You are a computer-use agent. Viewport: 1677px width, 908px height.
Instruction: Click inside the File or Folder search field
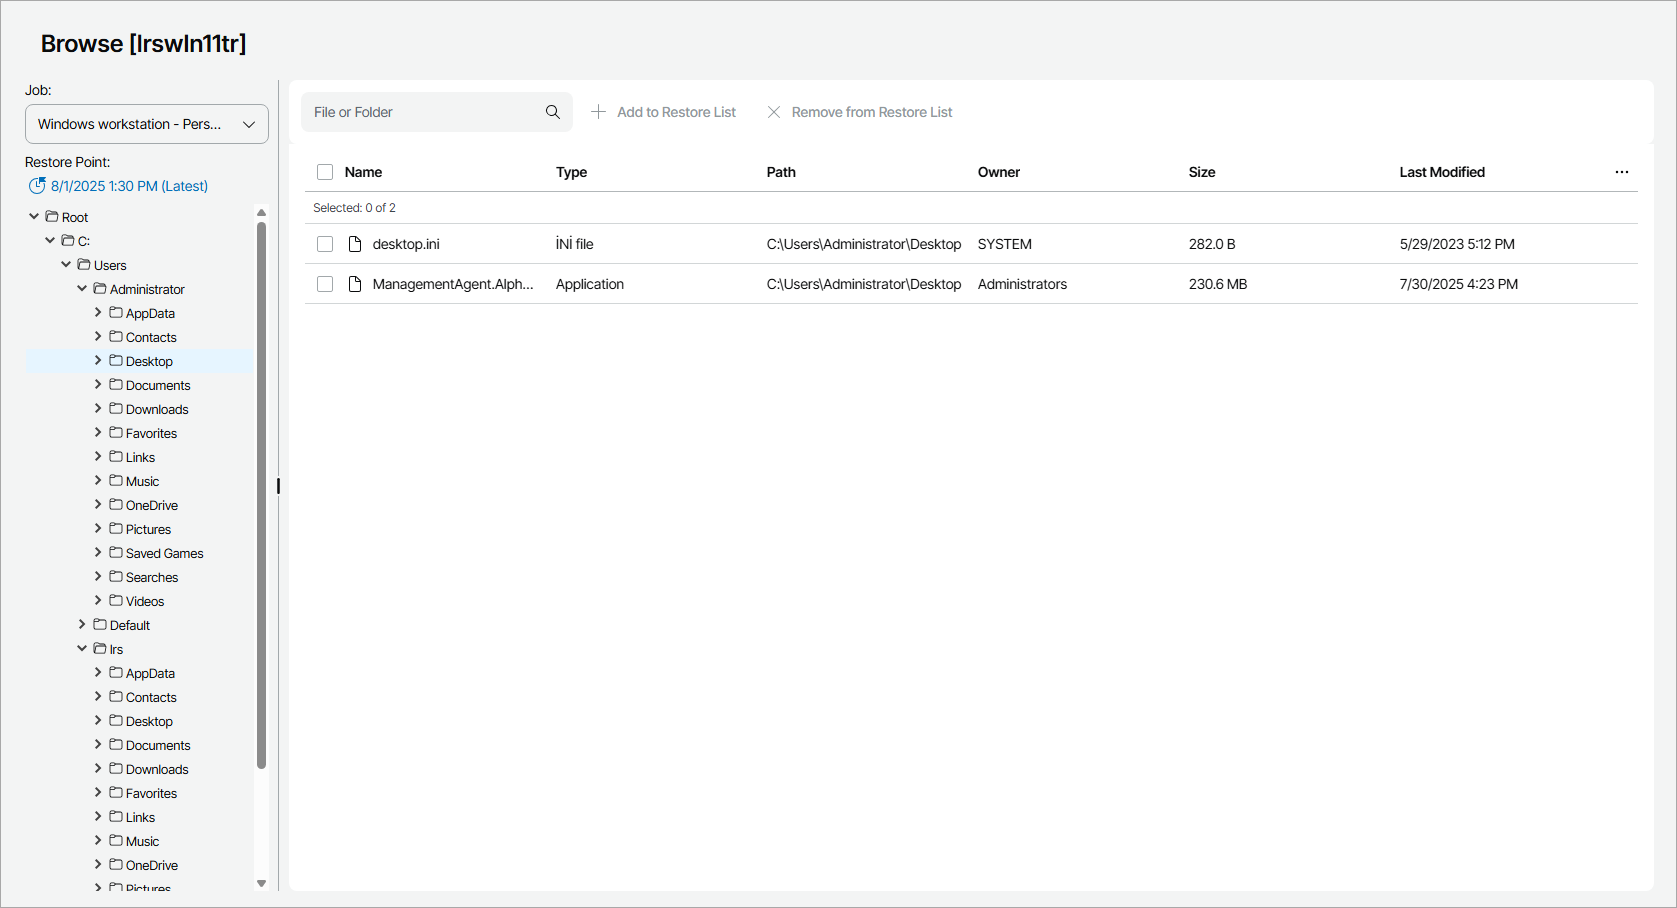[420, 112]
